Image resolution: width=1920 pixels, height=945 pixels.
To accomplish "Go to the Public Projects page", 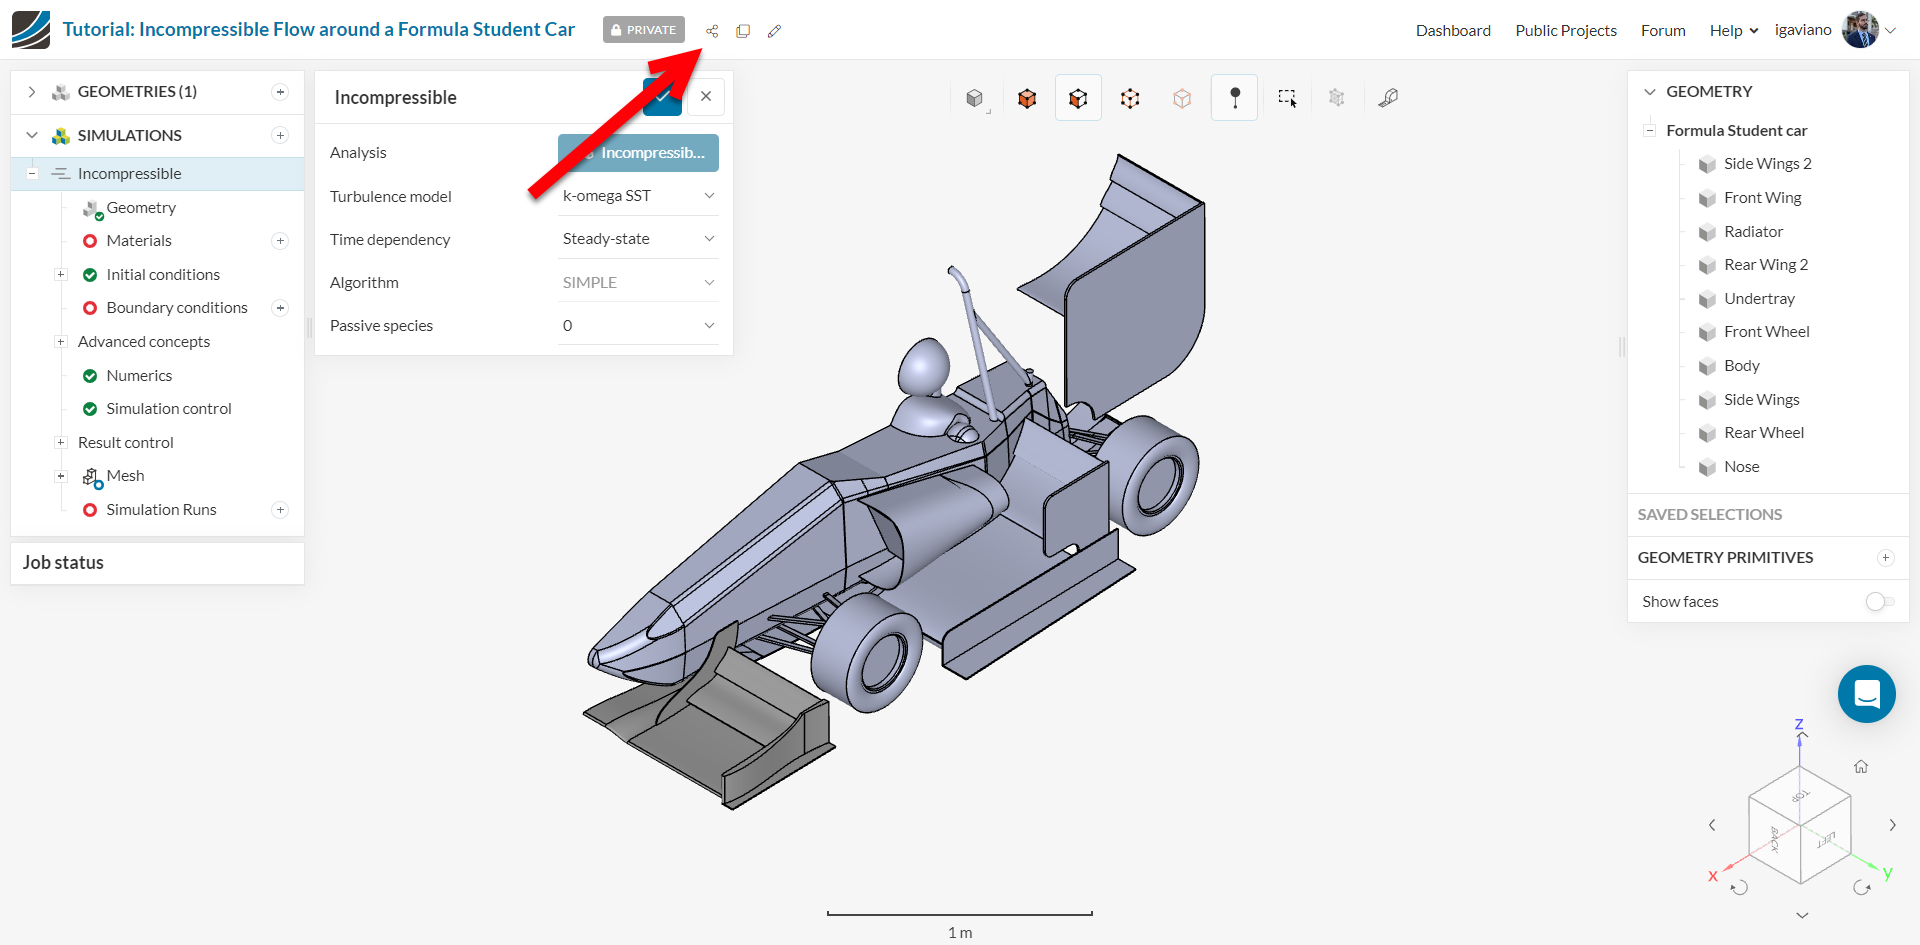I will point(1565,30).
